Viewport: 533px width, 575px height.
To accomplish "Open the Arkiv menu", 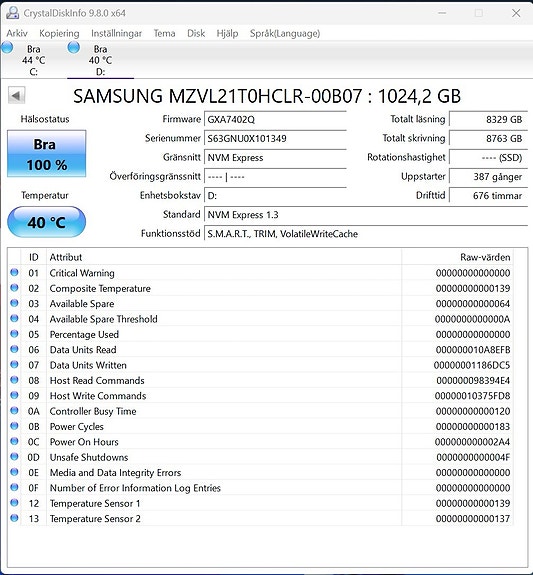I will [x=17, y=33].
